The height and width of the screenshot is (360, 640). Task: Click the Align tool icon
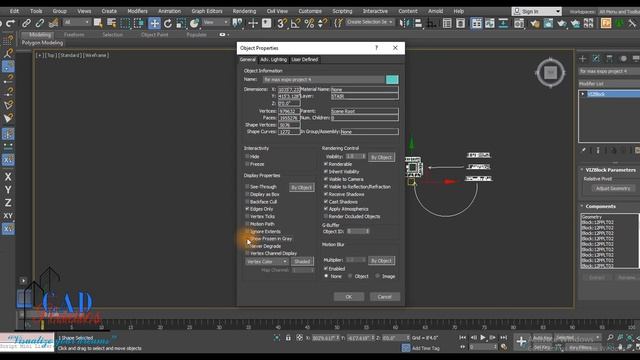[x=418, y=23]
